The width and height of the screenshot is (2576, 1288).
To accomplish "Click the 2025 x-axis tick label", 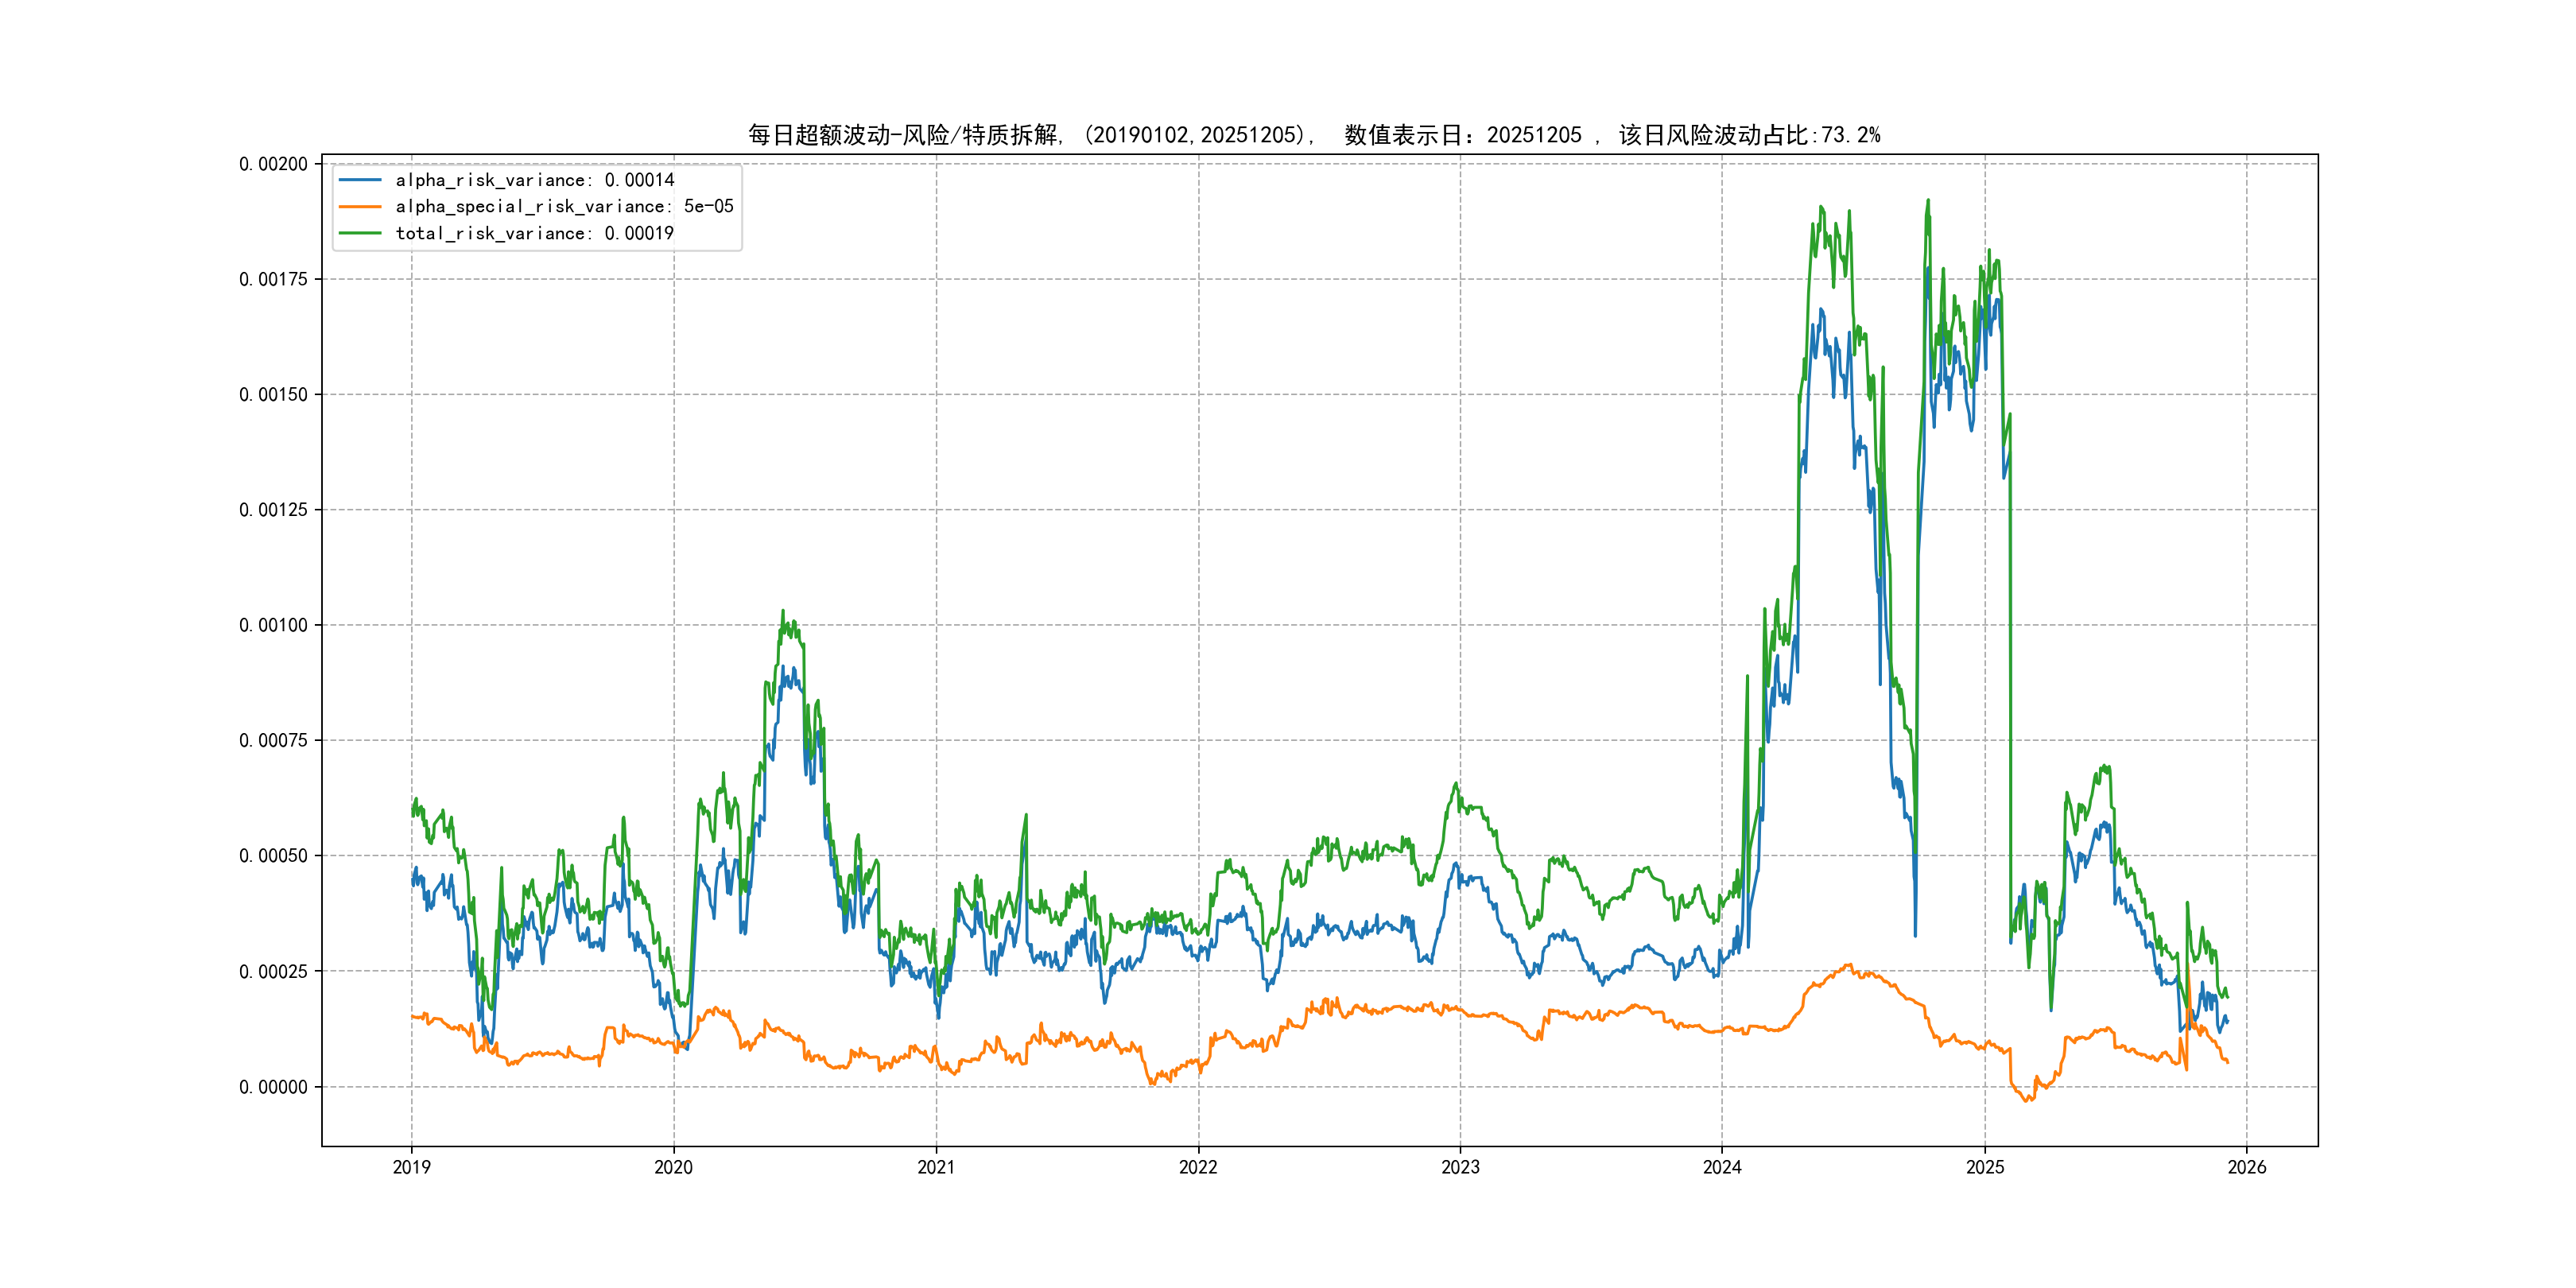I will [x=1985, y=1167].
